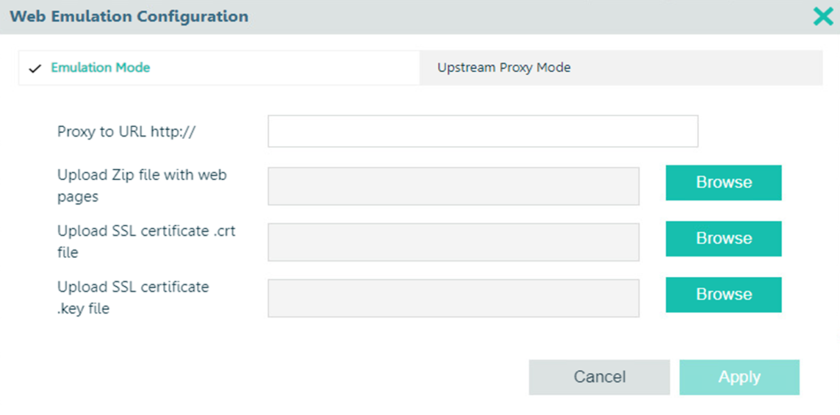Click the Zip file path field
Screen dimensions: 840x415
pyautogui.click(x=453, y=185)
